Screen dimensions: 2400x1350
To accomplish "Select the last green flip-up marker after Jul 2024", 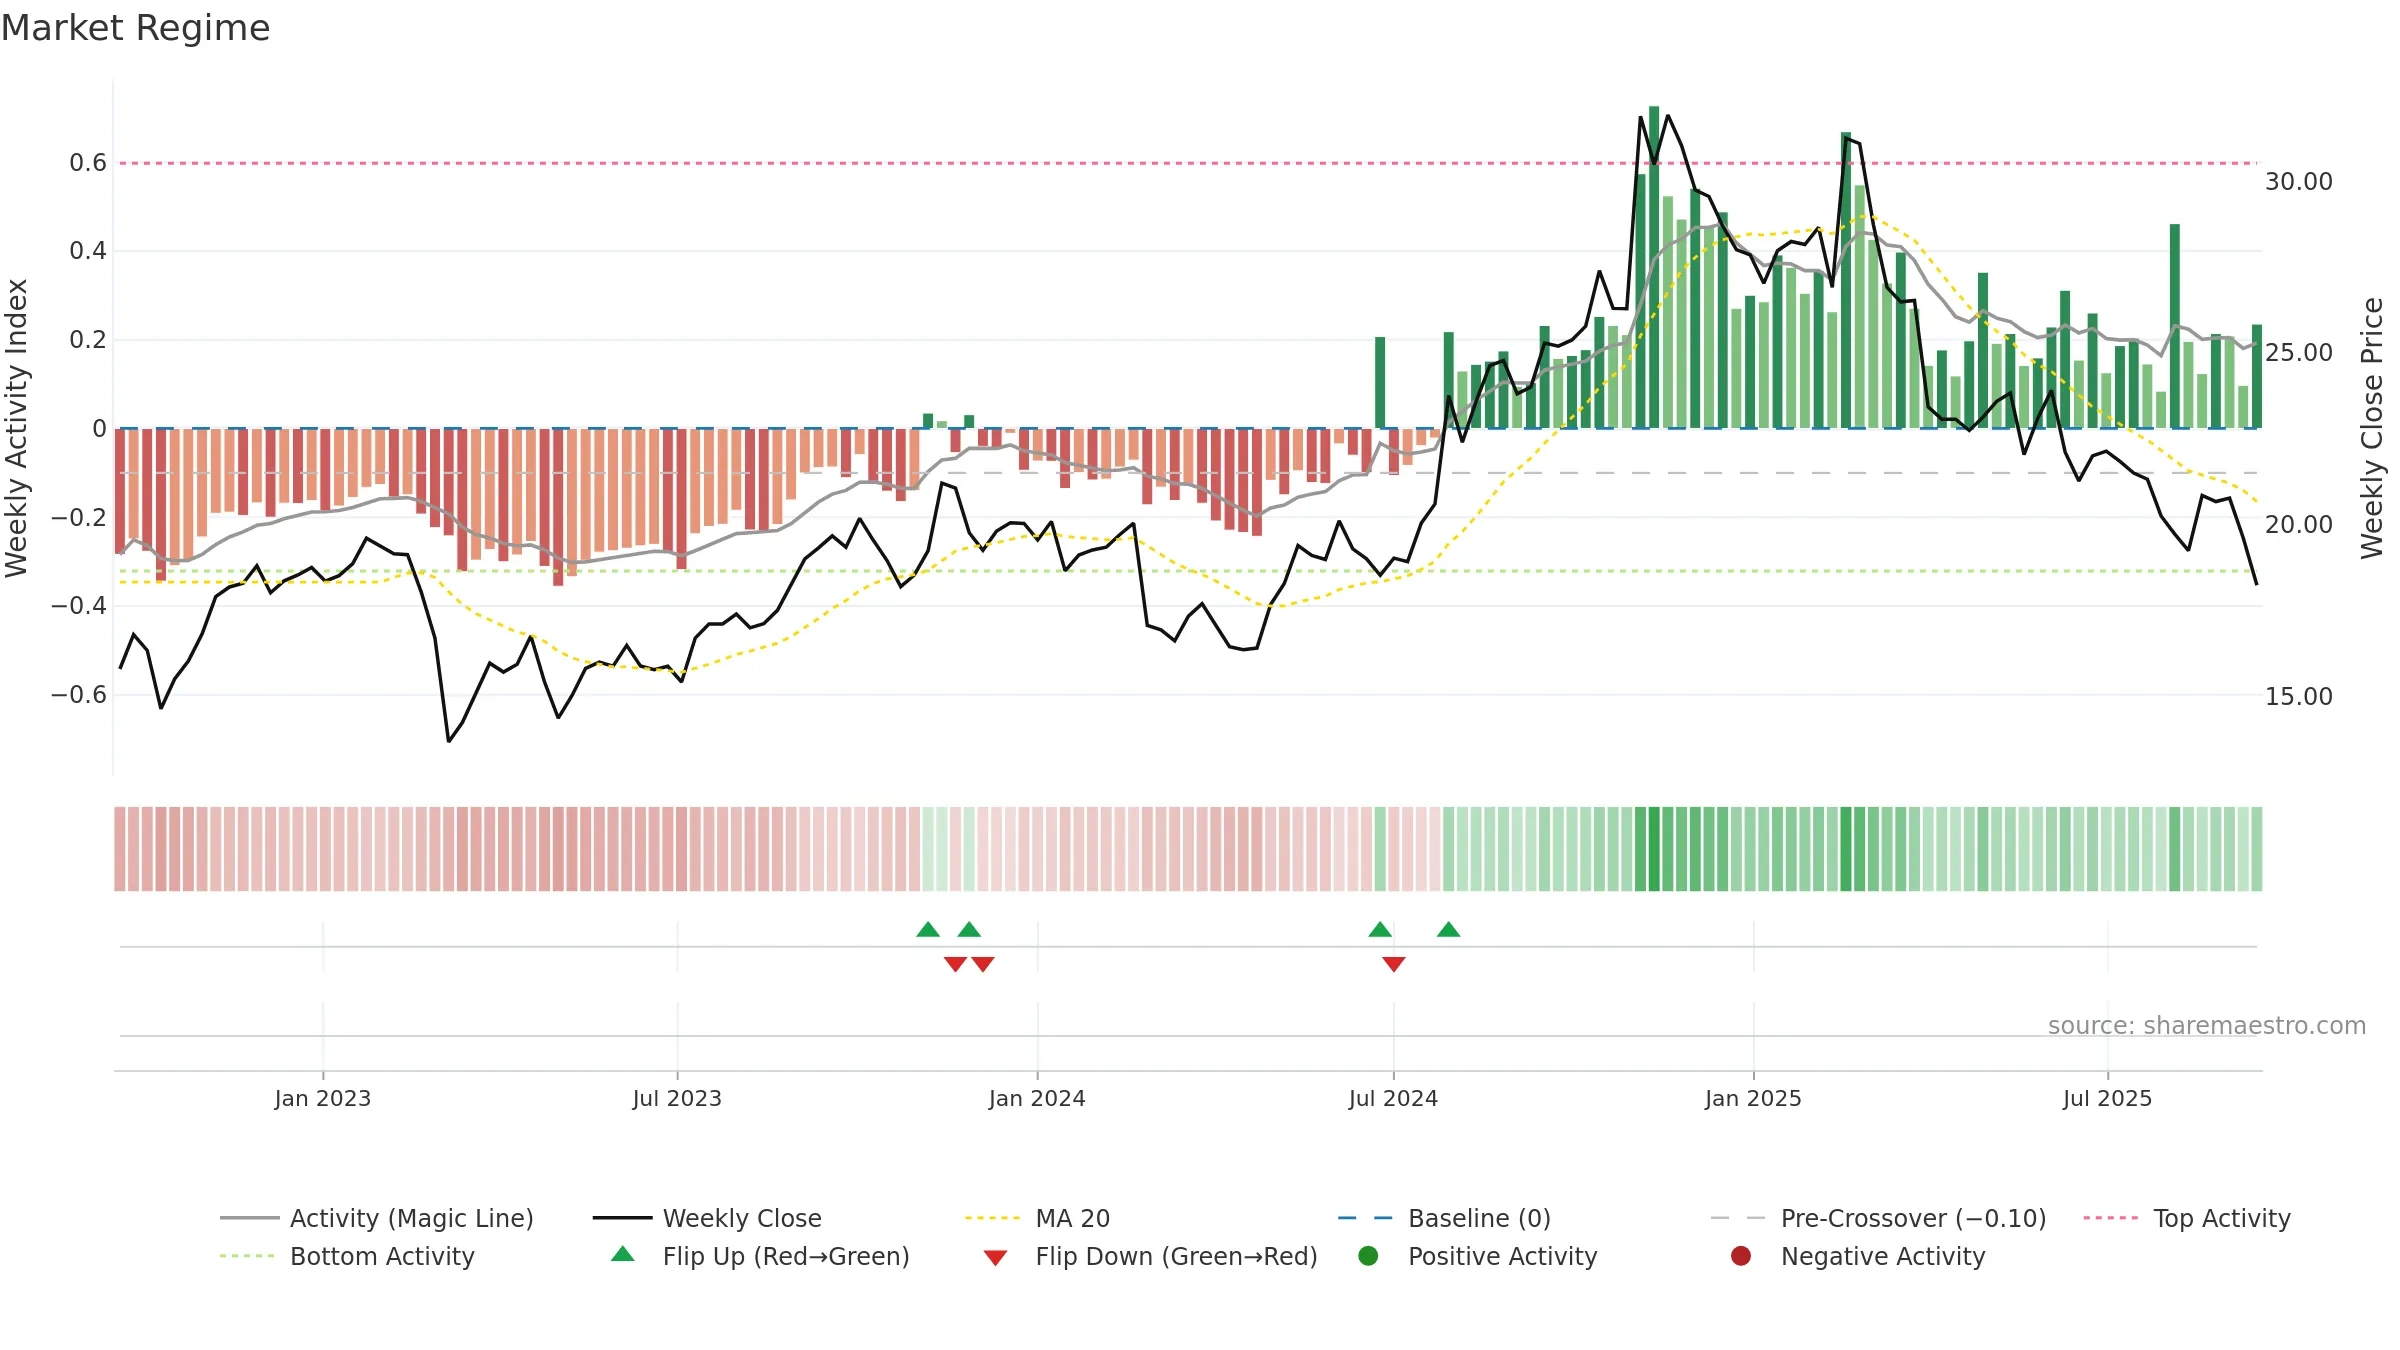I will 1449,929.
